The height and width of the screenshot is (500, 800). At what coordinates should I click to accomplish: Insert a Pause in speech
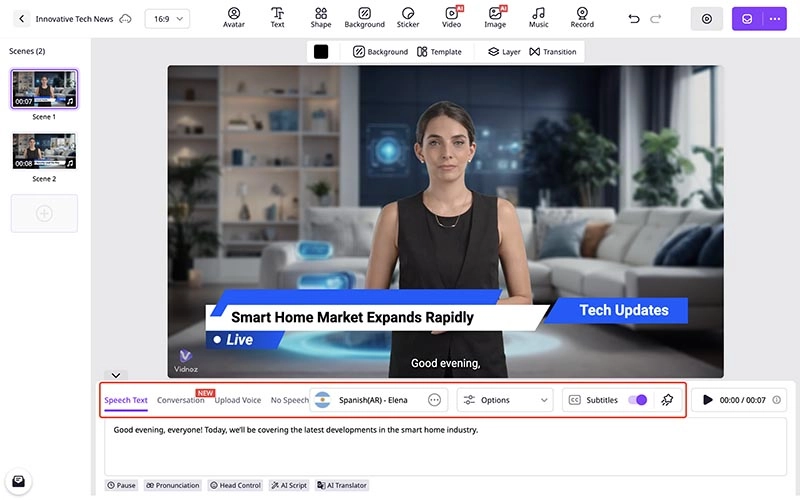(121, 485)
